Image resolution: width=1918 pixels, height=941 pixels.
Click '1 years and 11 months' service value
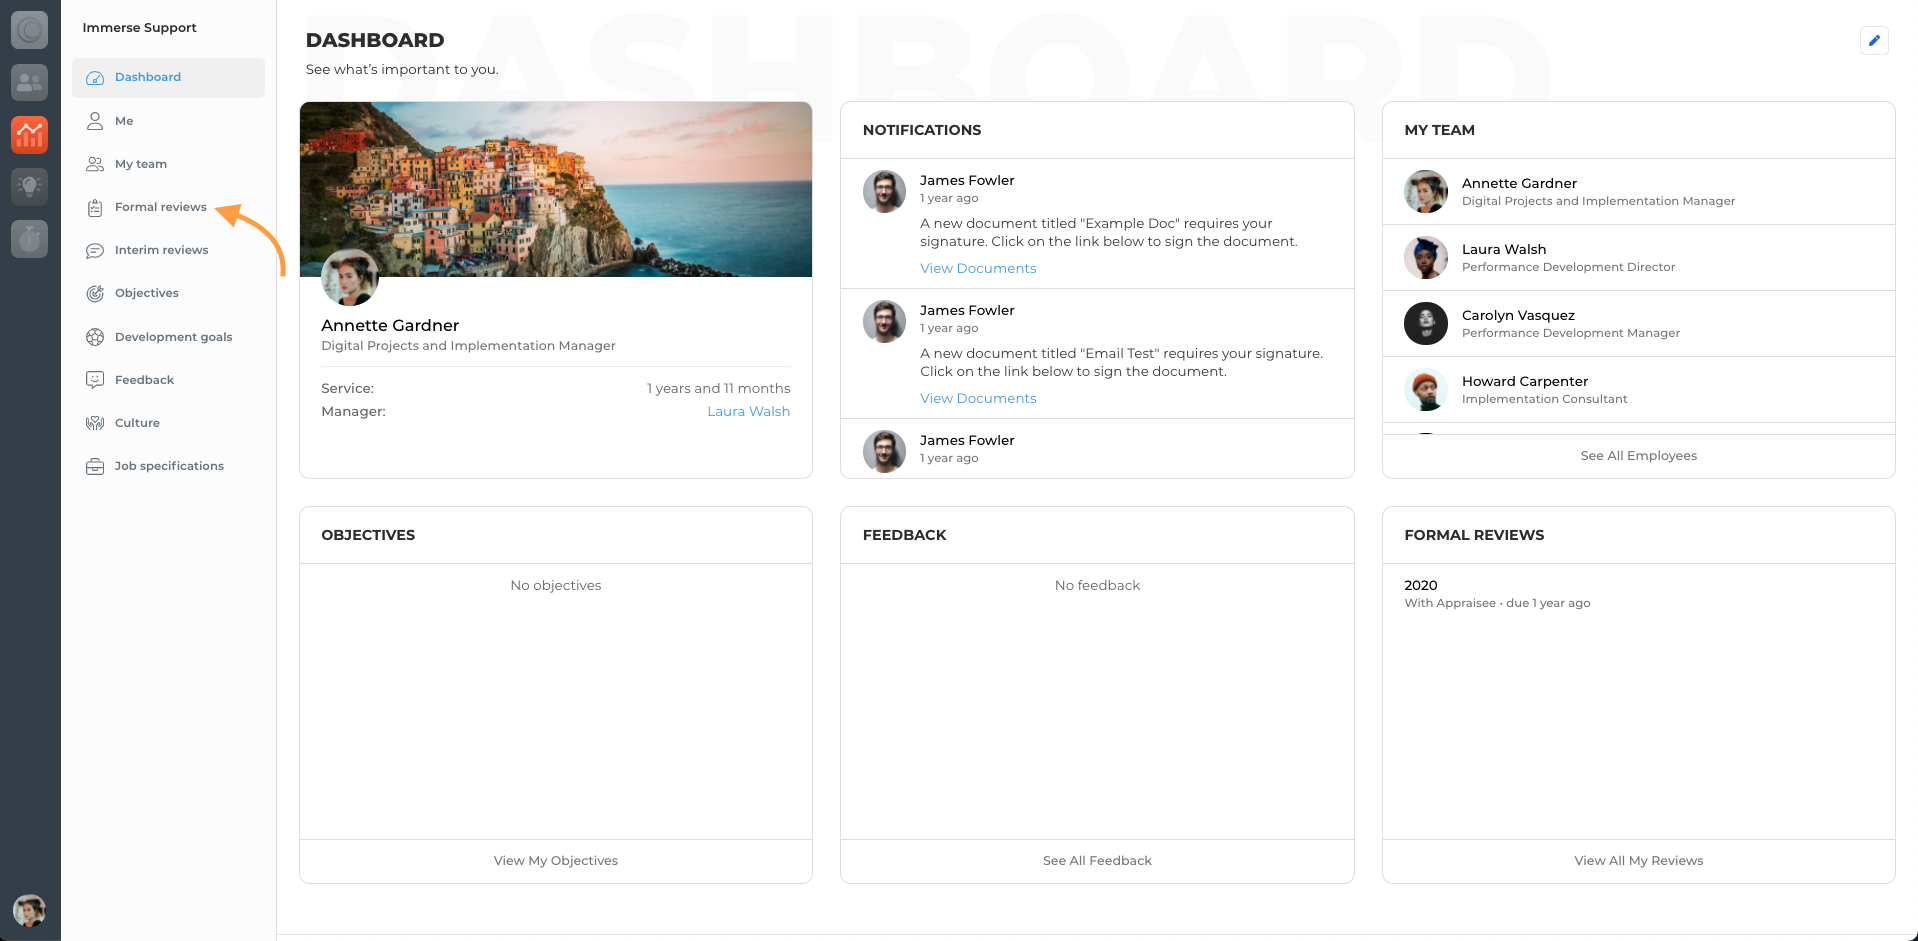point(718,388)
